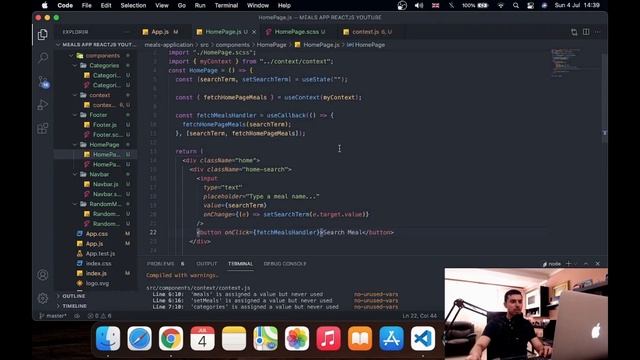The height and width of the screenshot is (360, 640).
Task: Open the Go menu
Action: pos(182,5)
